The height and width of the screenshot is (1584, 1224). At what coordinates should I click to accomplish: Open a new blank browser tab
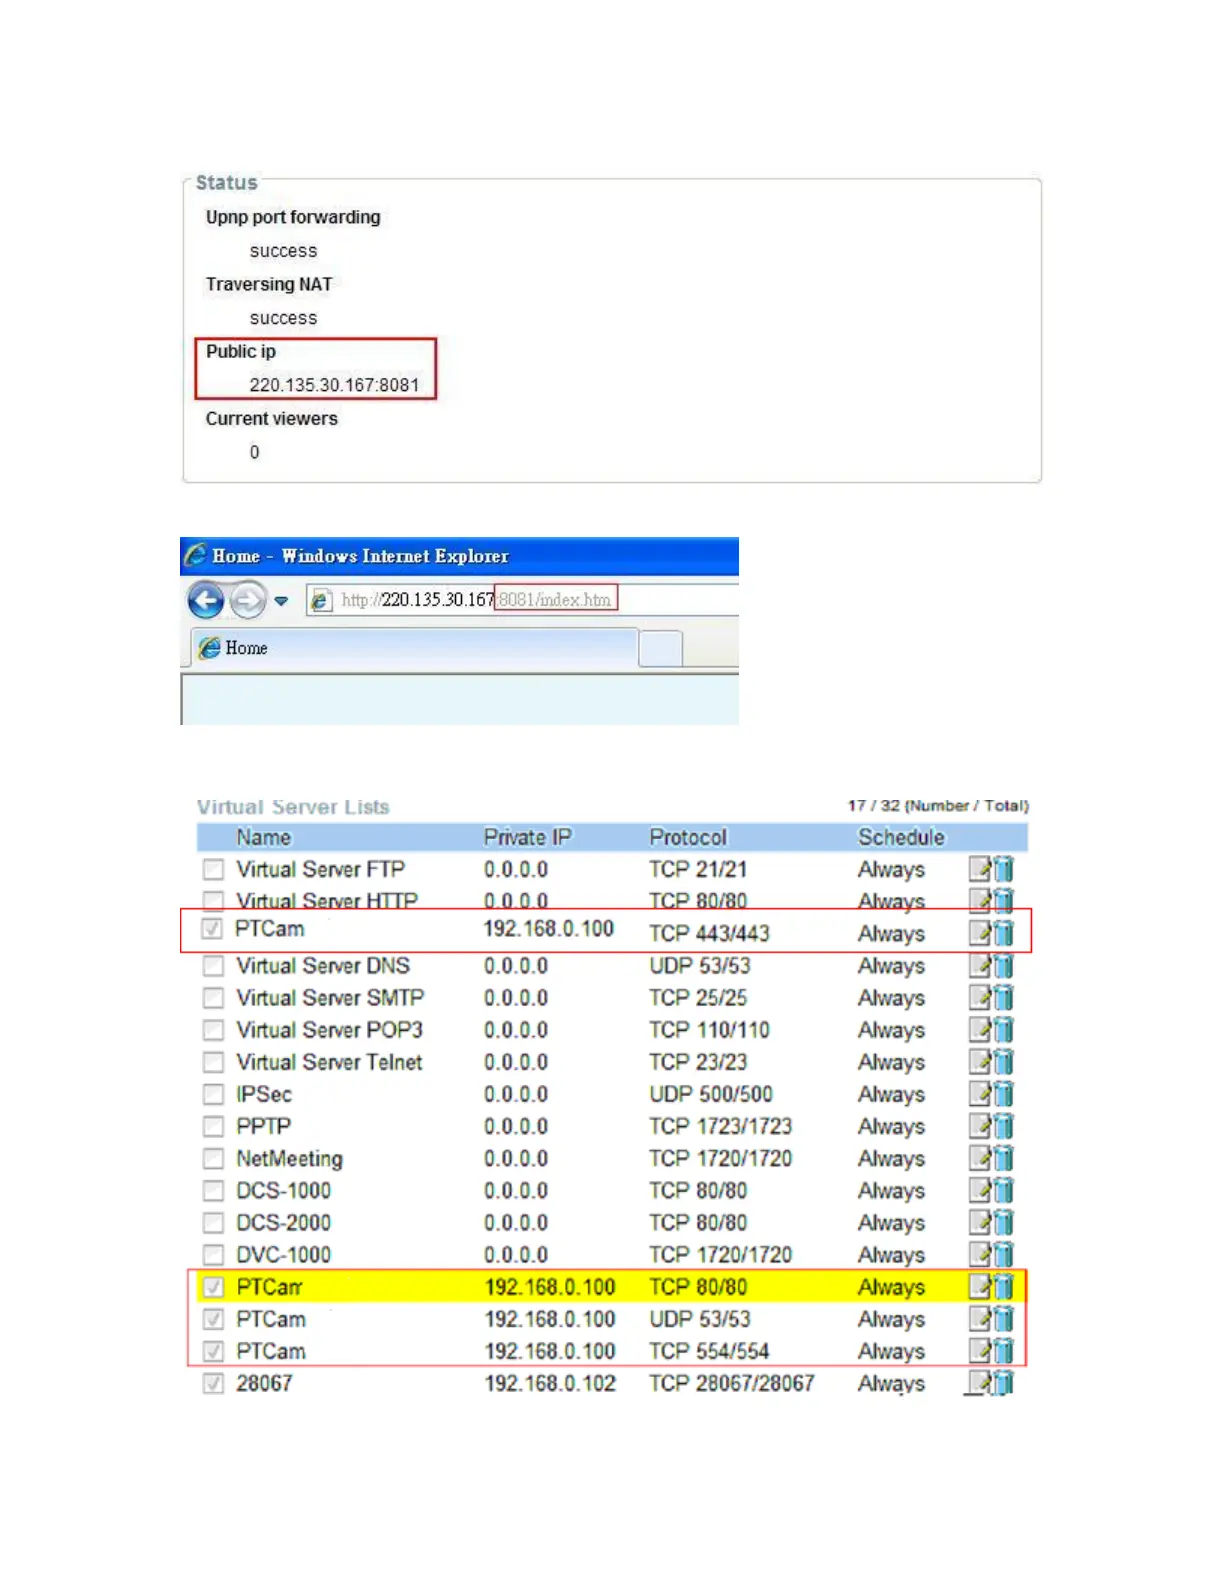point(660,648)
